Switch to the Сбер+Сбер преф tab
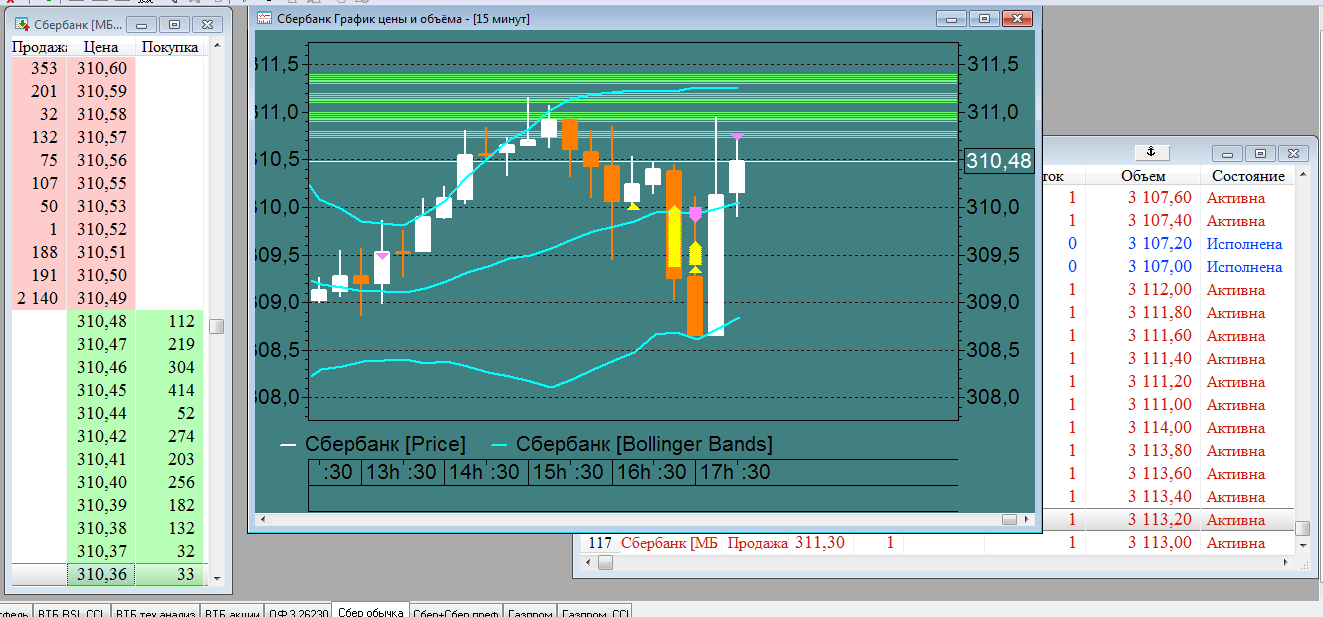1323x617 pixels. point(456,614)
